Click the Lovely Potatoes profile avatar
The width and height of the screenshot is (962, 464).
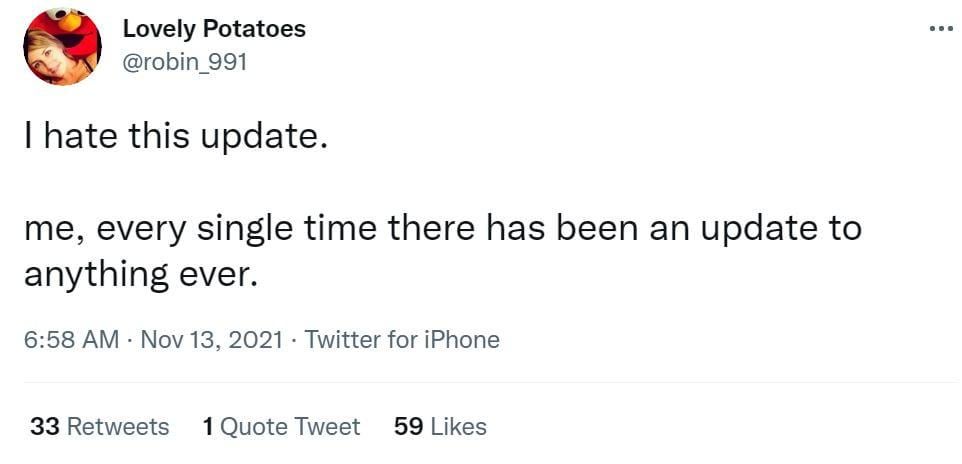(x=62, y=46)
